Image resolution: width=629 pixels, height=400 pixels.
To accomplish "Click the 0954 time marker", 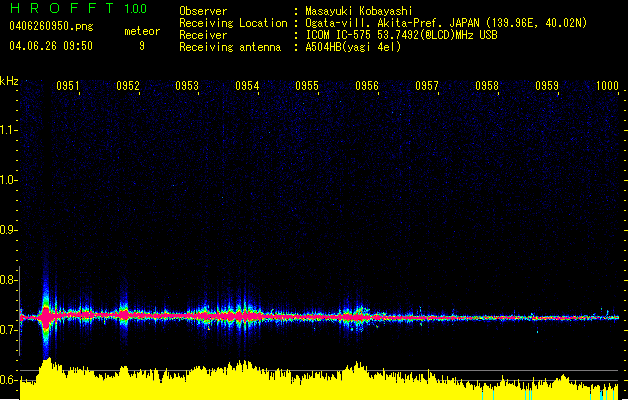I will pyautogui.click(x=247, y=85).
